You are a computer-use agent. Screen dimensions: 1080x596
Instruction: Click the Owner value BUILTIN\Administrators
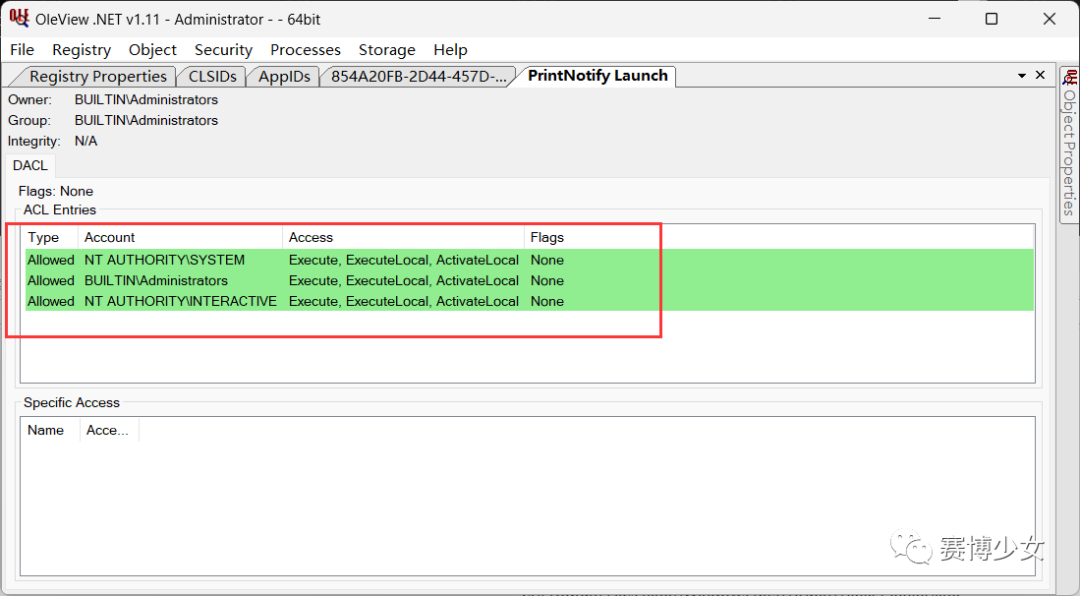(146, 99)
